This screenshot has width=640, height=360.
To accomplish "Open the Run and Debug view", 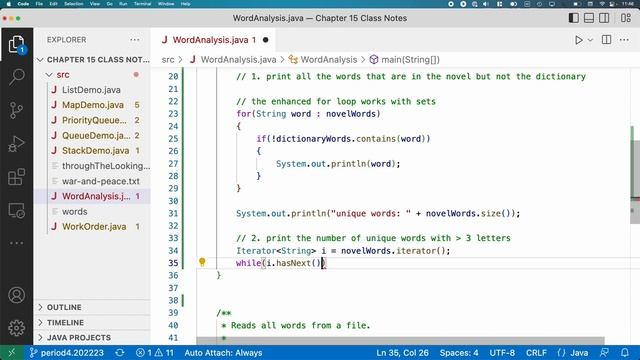I will pyautogui.click(x=16, y=144).
